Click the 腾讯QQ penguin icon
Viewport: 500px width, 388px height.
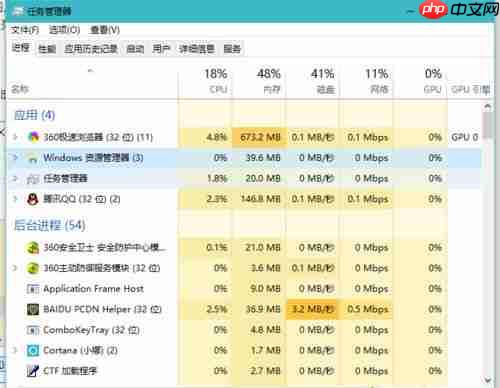pos(33,199)
